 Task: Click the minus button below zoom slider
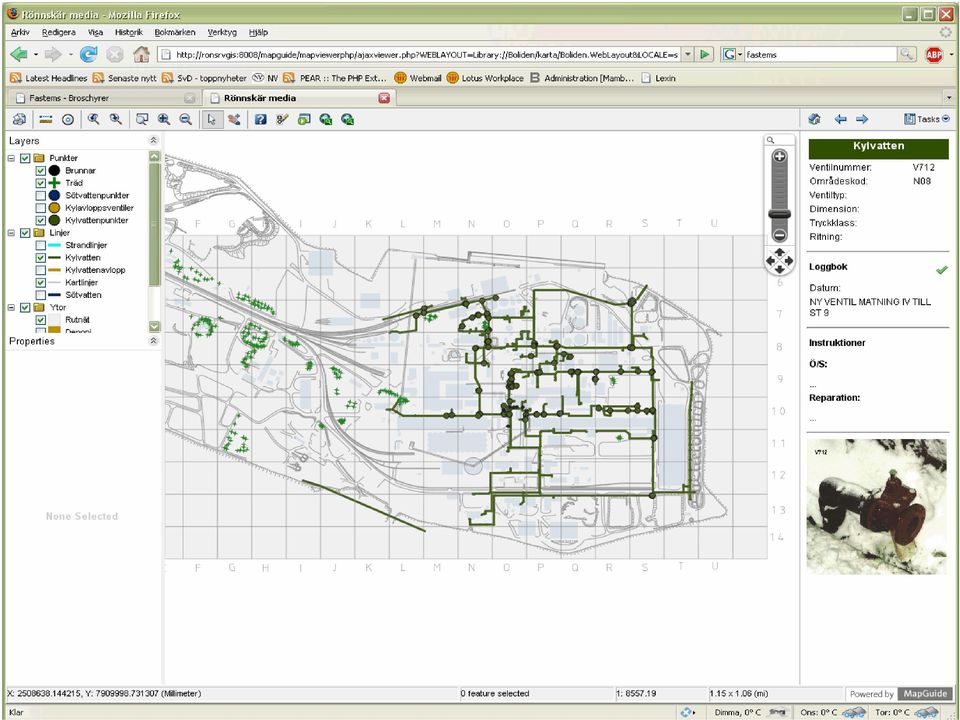(x=779, y=235)
